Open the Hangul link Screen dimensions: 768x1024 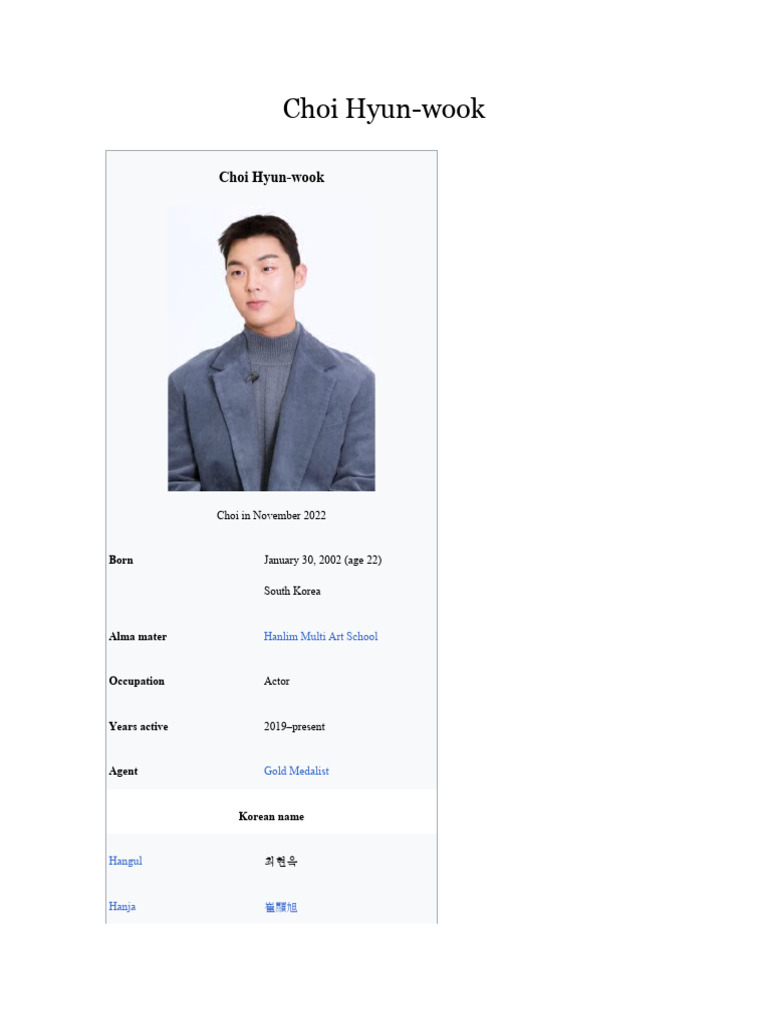click(125, 861)
